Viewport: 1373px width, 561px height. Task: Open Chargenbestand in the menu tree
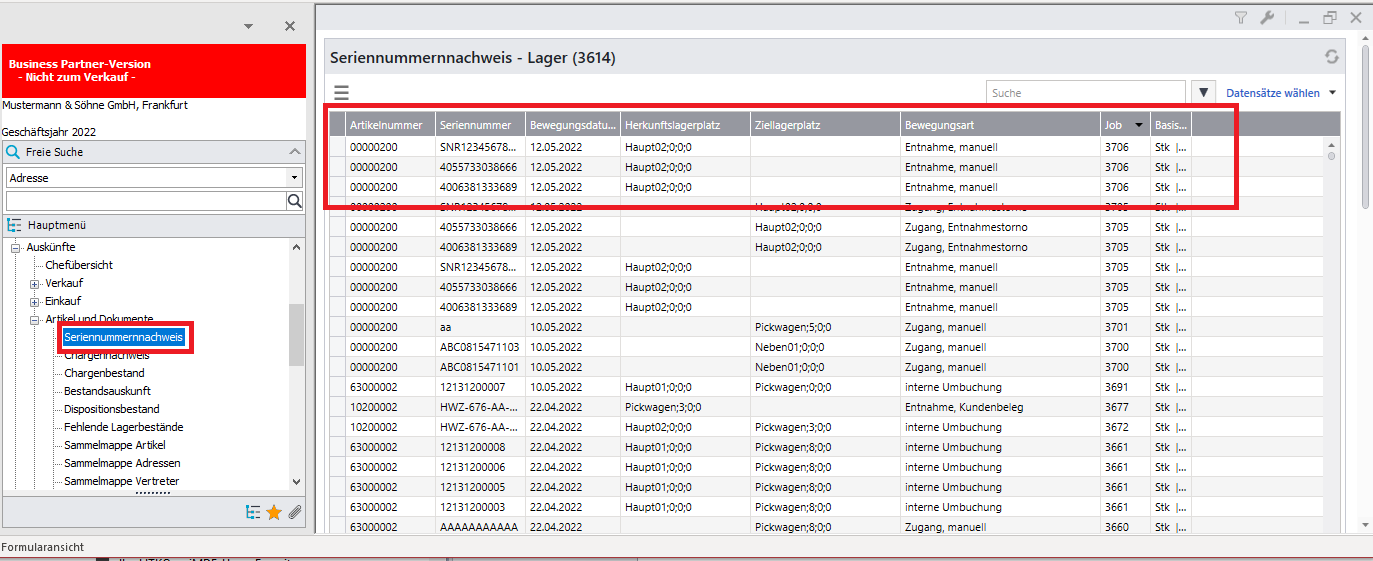tap(104, 373)
